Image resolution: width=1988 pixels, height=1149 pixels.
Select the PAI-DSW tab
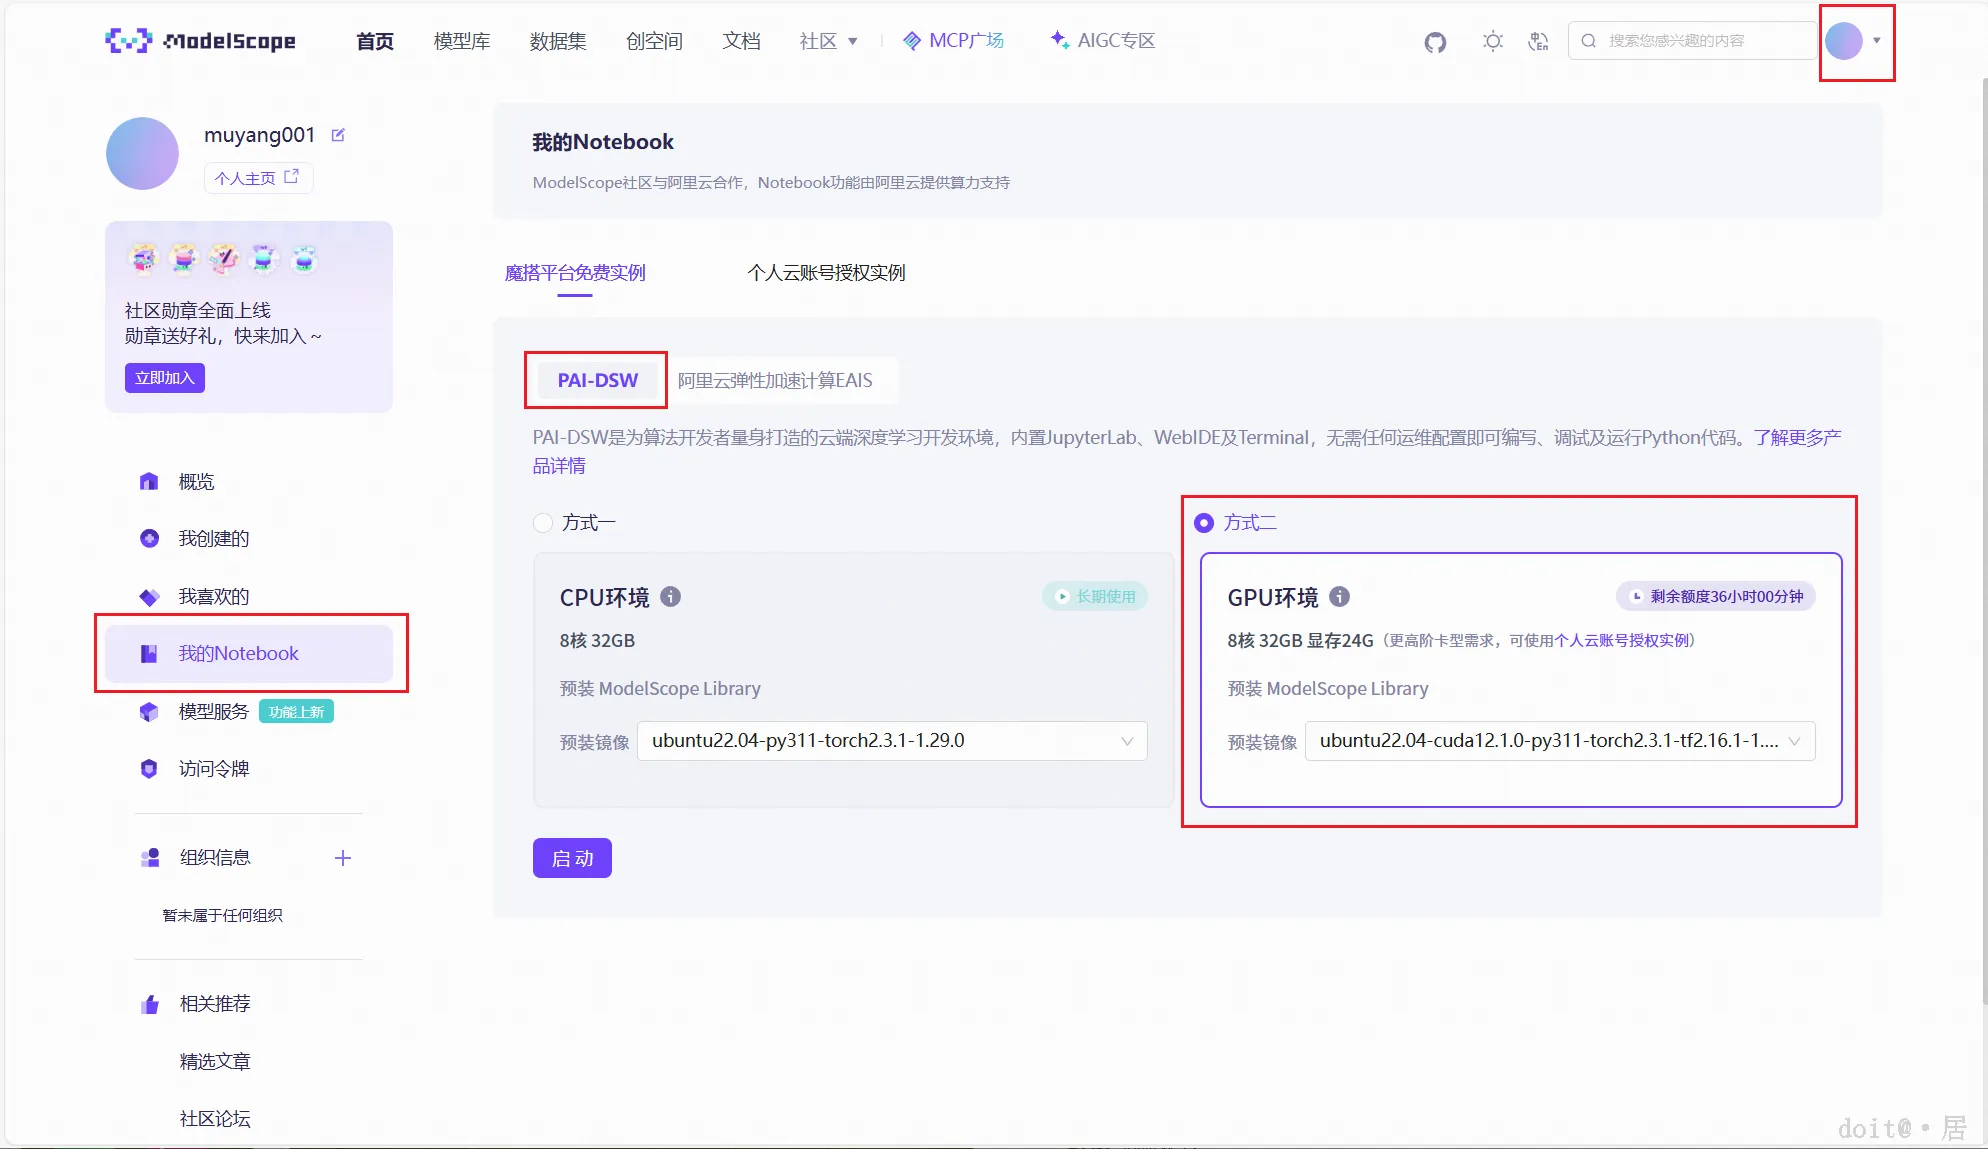[x=596, y=380]
